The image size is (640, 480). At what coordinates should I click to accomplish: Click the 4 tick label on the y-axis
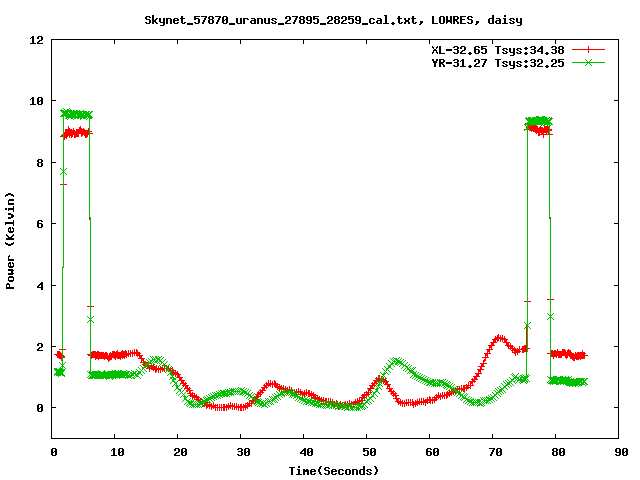40,286
